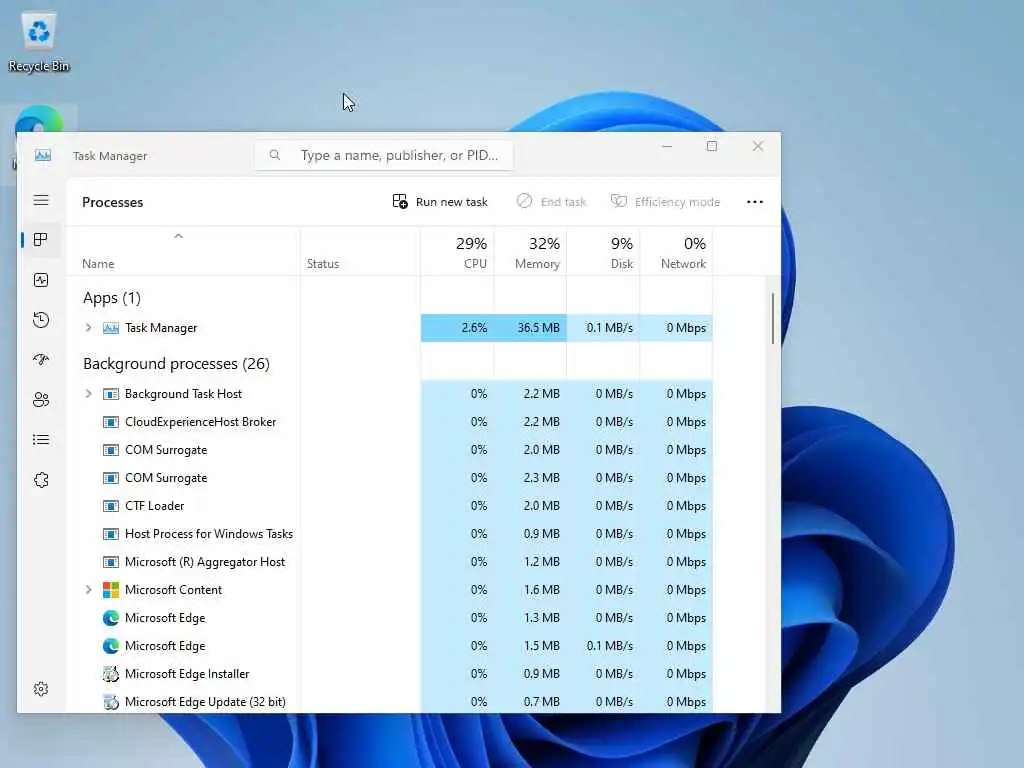Click the vertical scrollbar thumb
The height and width of the screenshot is (768, 1024).
[773, 318]
